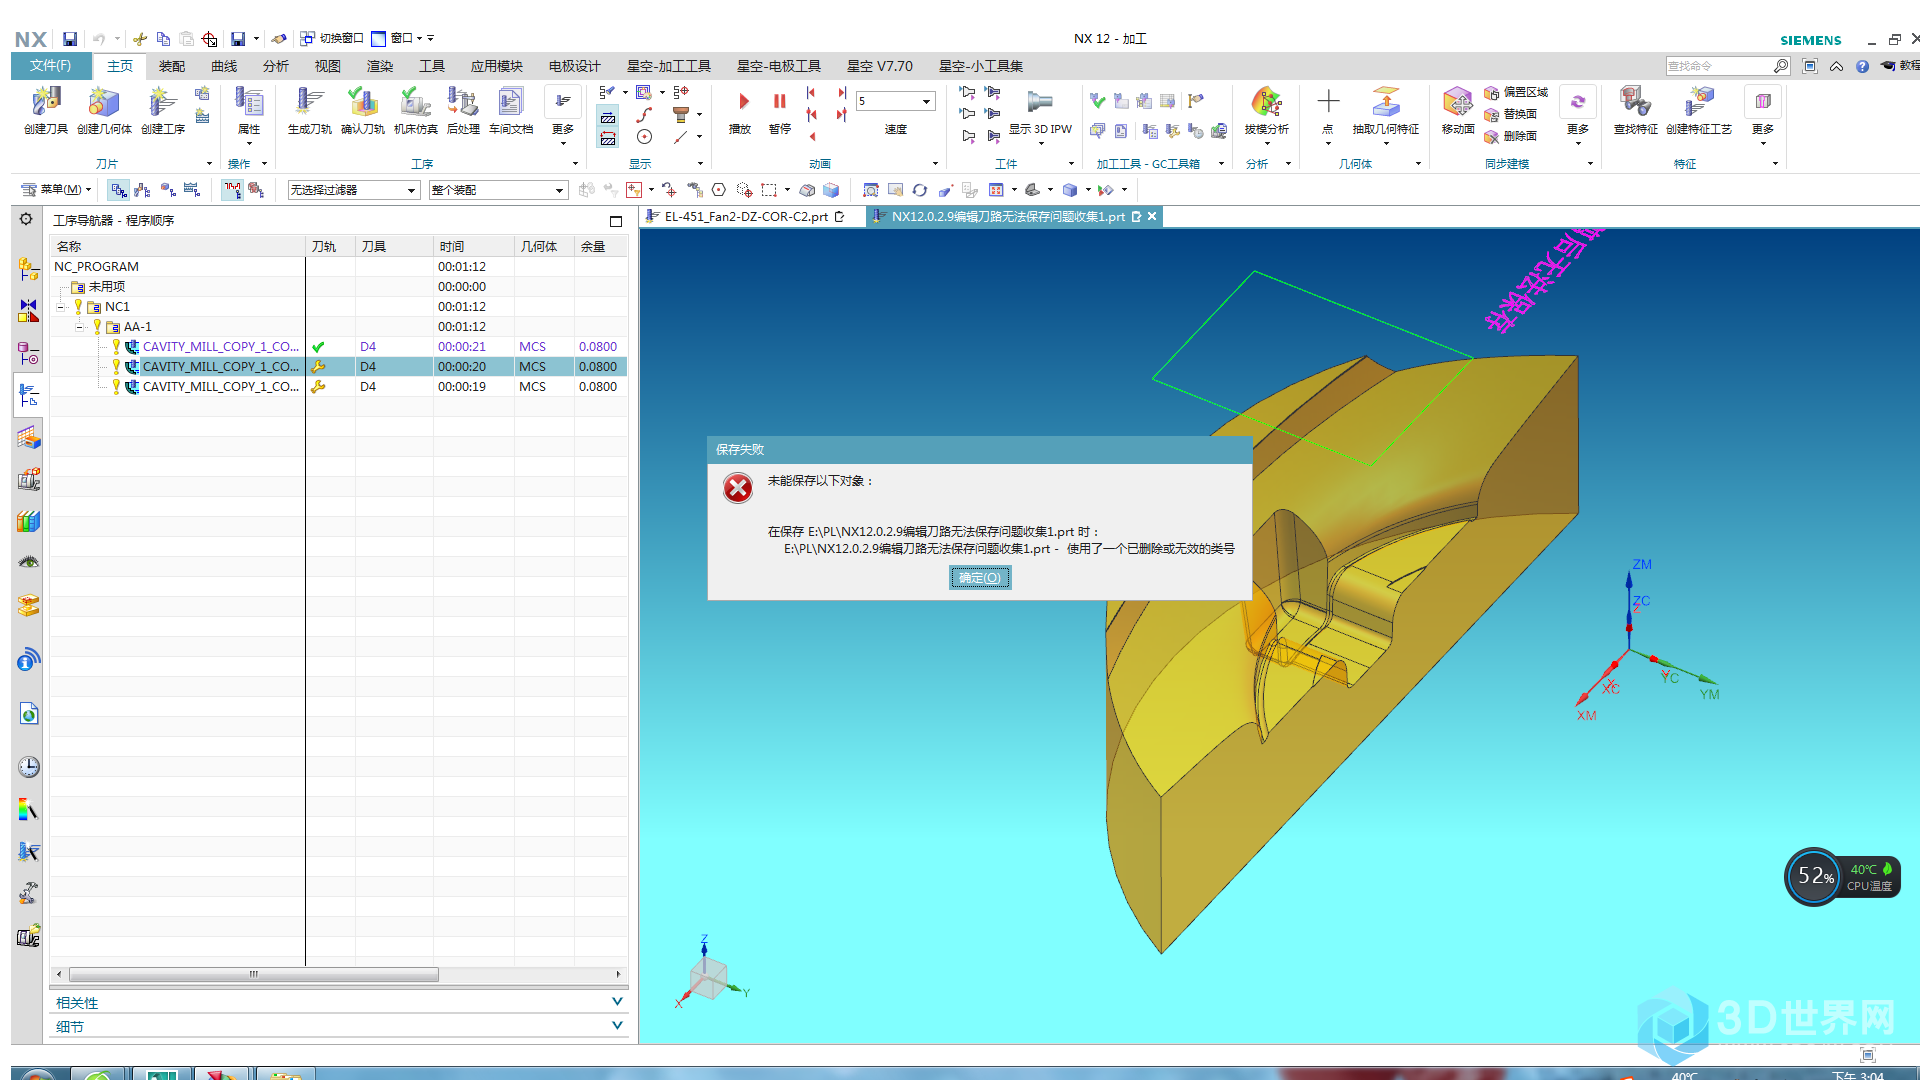
Task: Save the part with the save icon
Action: (x=70, y=39)
